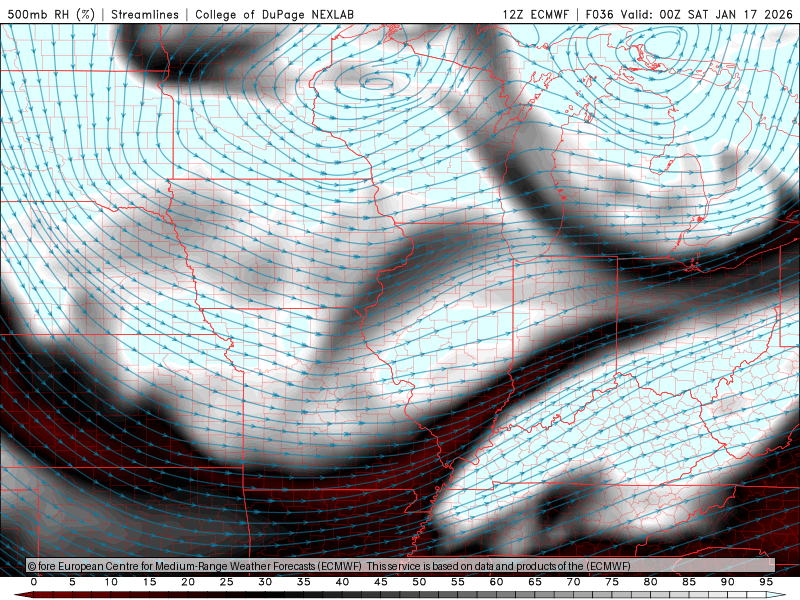Screen dimensions: 800x600
Task: Click the "50" value on color scale
Action: [419, 582]
